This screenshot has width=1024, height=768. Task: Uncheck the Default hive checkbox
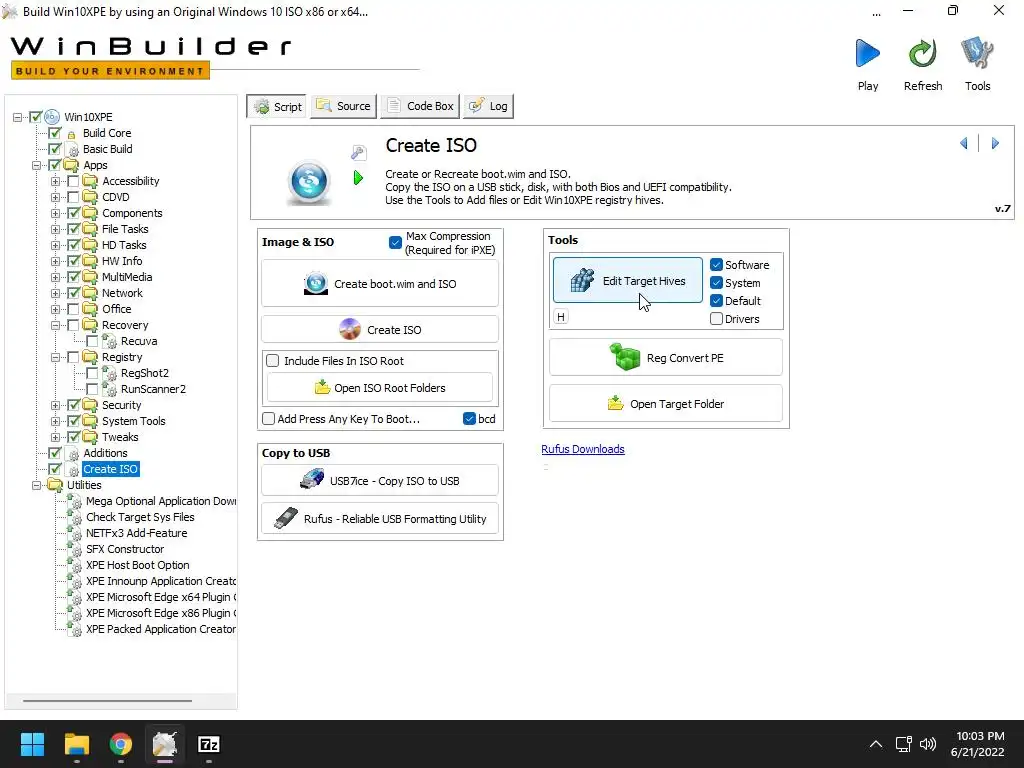(x=716, y=300)
